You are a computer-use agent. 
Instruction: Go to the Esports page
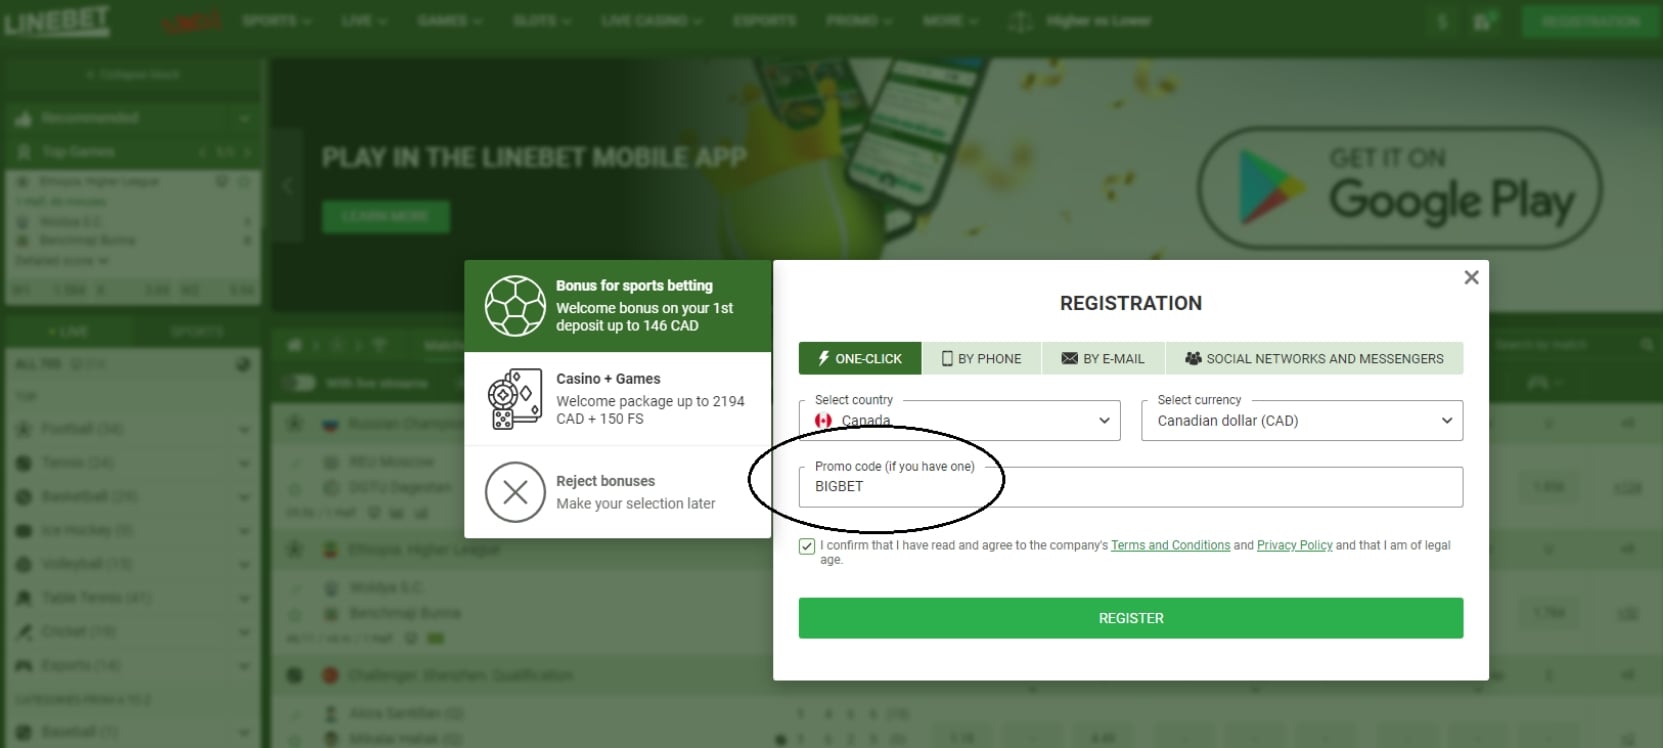[x=764, y=20]
